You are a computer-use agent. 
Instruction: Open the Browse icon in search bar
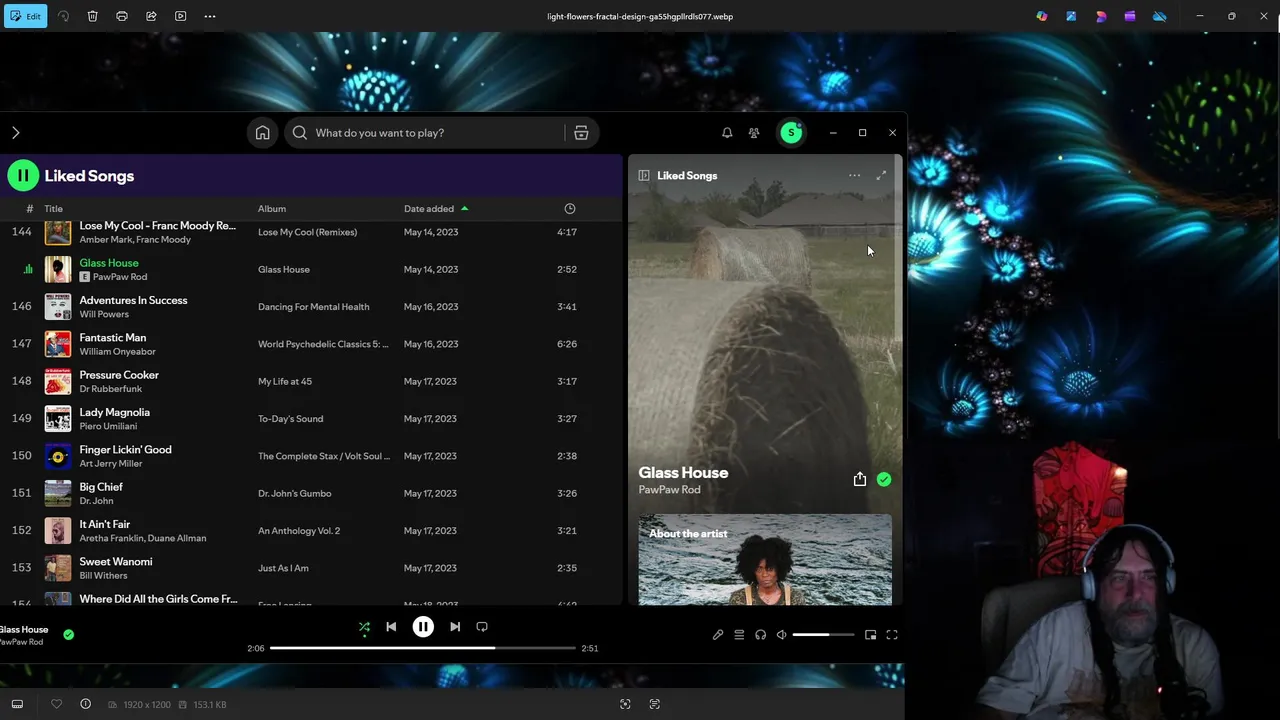[581, 133]
